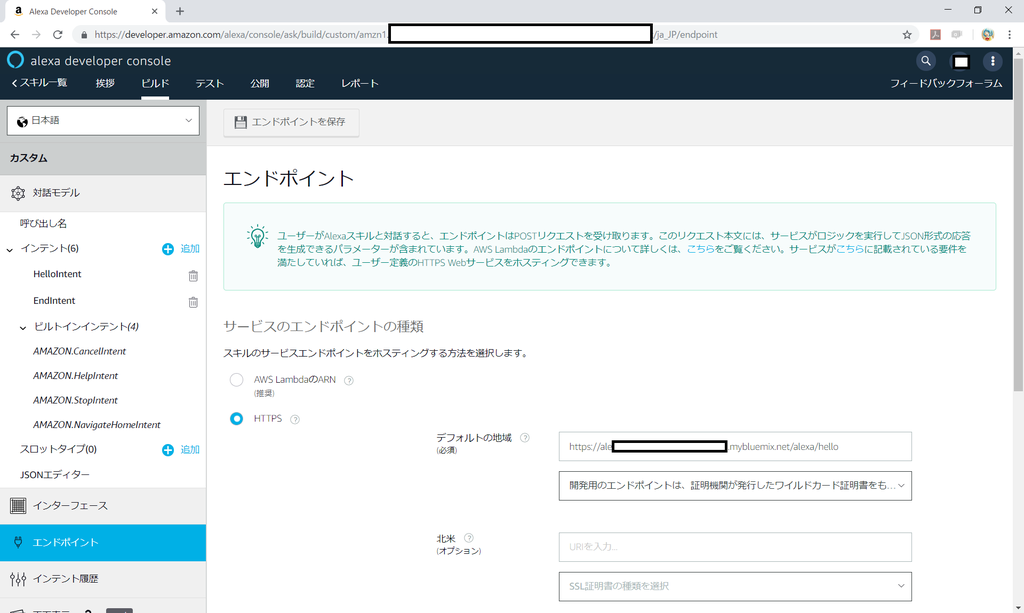Click the default region URI field
This screenshot has width=1024, height=613.
click(735, 447)
